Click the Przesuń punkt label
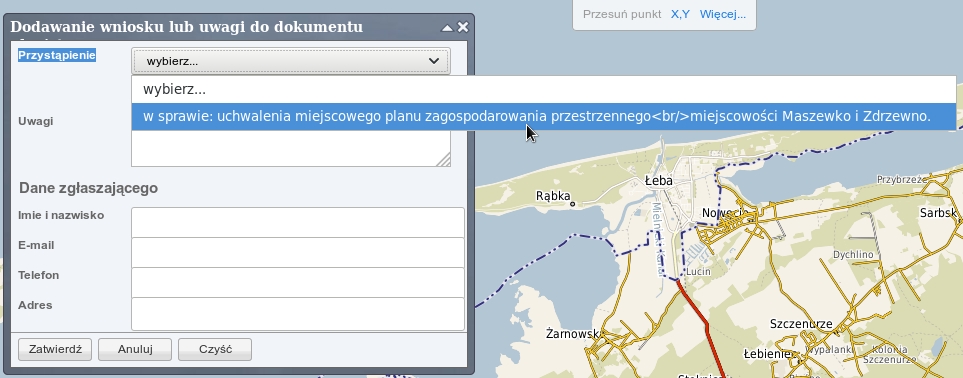963x378 pixels. [x=622, y=14]
